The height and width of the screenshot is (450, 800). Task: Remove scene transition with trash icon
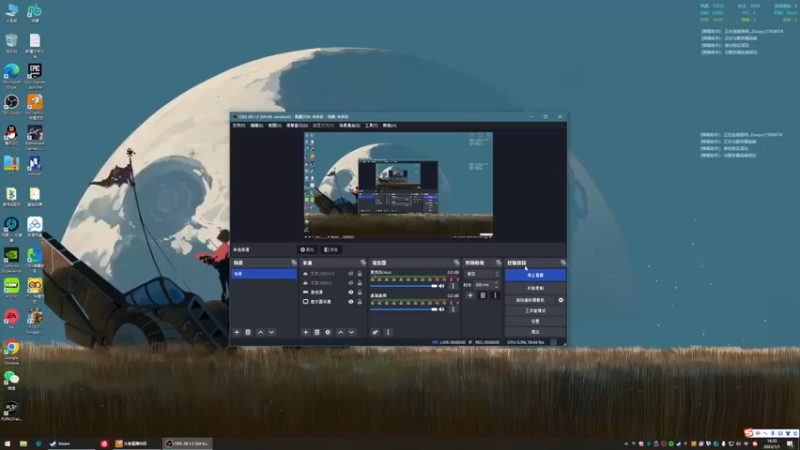(x=483, y=295)
